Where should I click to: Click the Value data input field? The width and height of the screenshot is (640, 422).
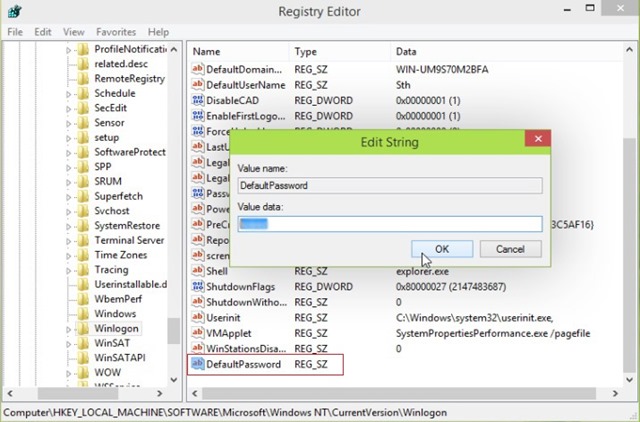390,224
